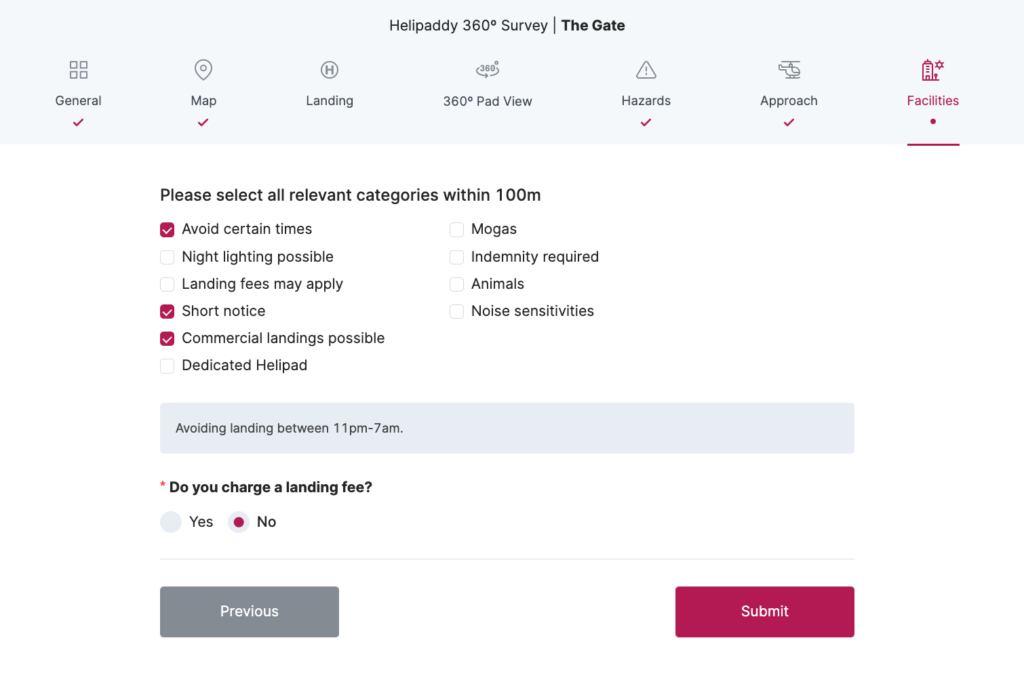Click the Facilities building icon

coord(932,70)
